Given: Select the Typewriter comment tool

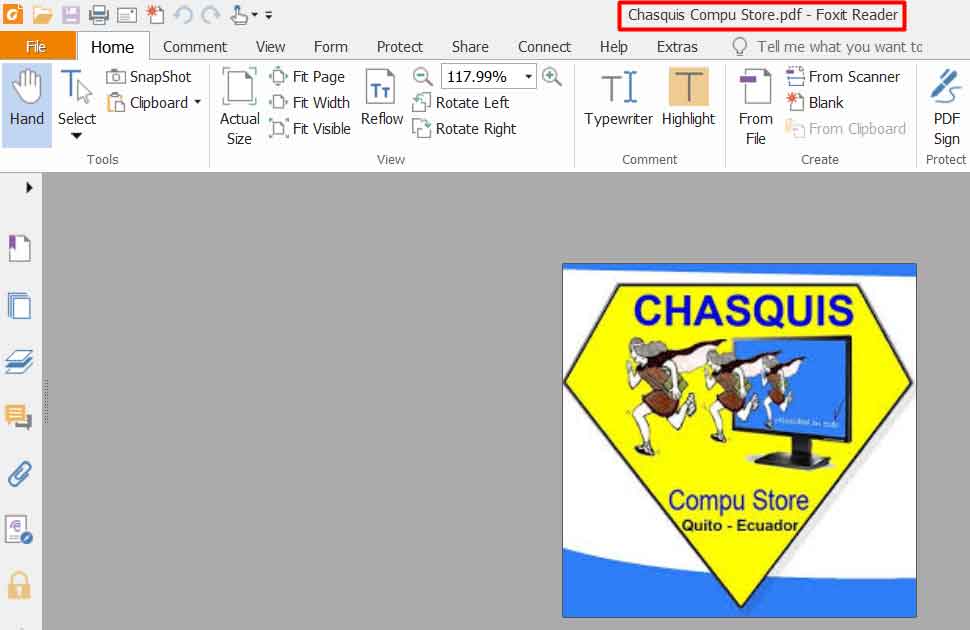Looking at the screenshot, I should pyautogui.click(x=619, y=98).
